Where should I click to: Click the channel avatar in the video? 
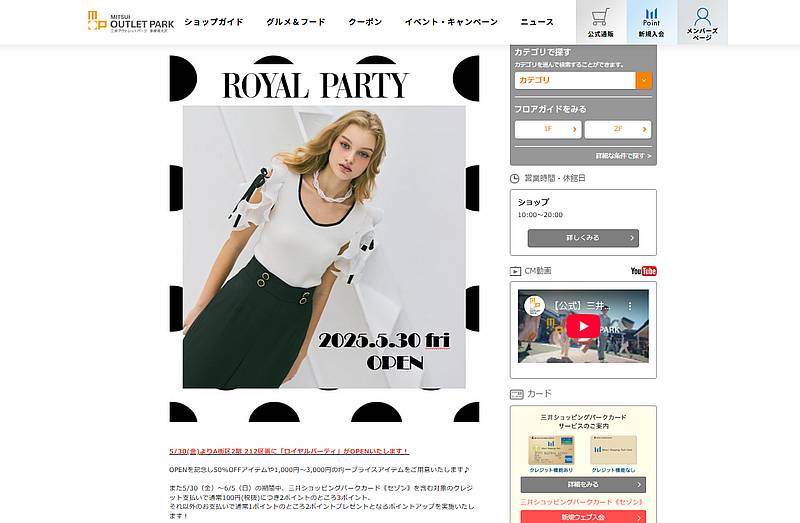pyautogui.click(x=534, y=306)
